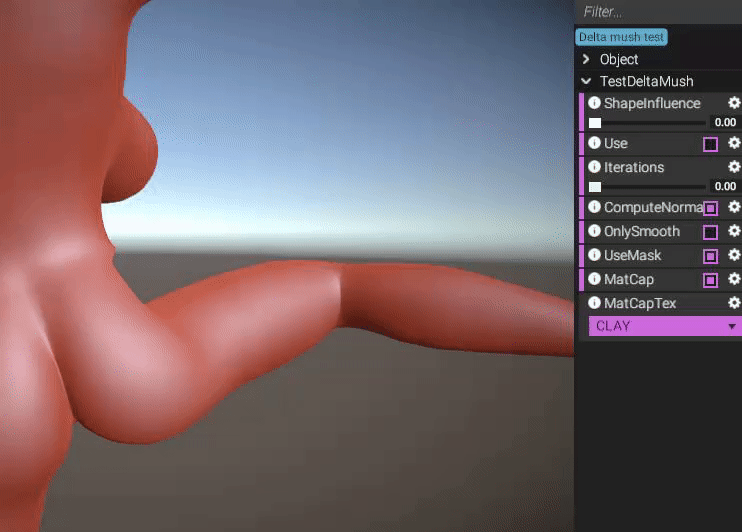Open the OnlySmooth gear settings

734,231
